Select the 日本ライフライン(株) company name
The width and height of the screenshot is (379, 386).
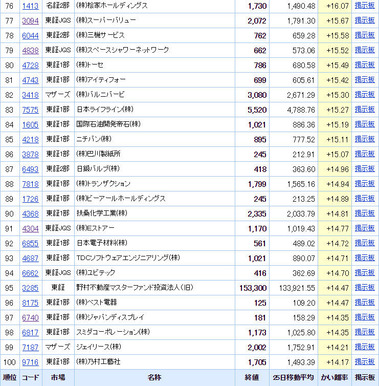click(105, 110)
